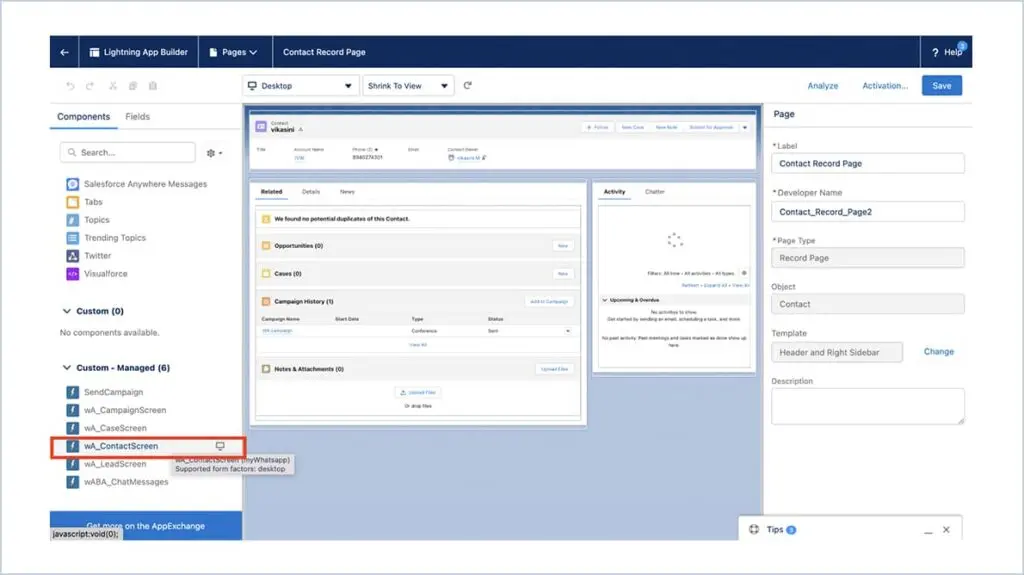The image size is (1024, 575).
Task: Open the Shrink To View dropdown
Action: click(x=408, y=86)
